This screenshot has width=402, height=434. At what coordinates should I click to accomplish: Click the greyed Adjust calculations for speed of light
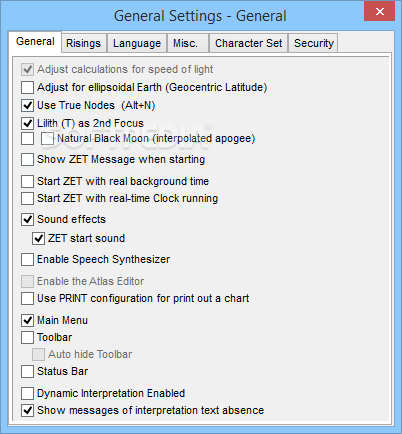pyautogui.click(x=27, y=70)
